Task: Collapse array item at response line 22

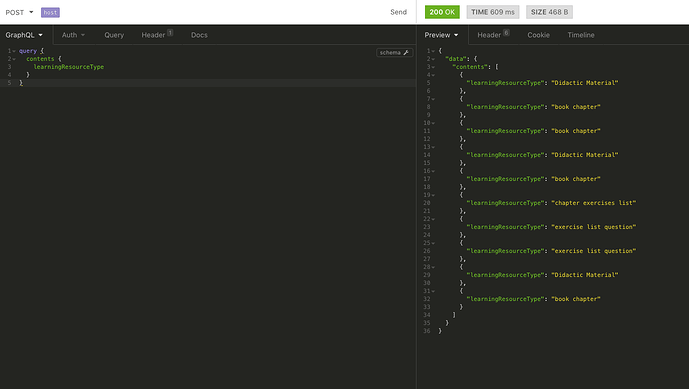Action: click(433, 219)
